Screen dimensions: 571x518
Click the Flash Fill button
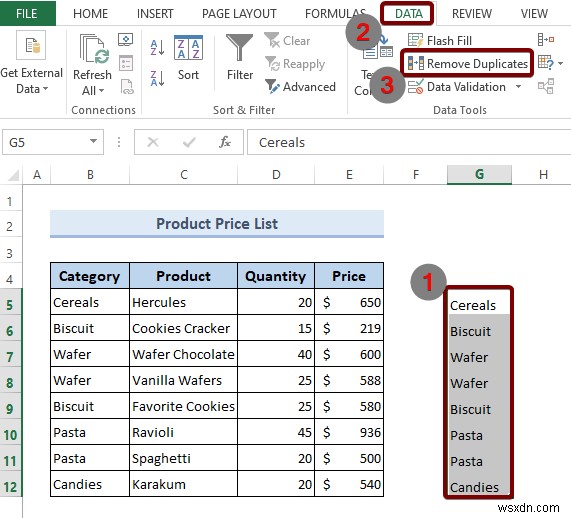[440, 40]
